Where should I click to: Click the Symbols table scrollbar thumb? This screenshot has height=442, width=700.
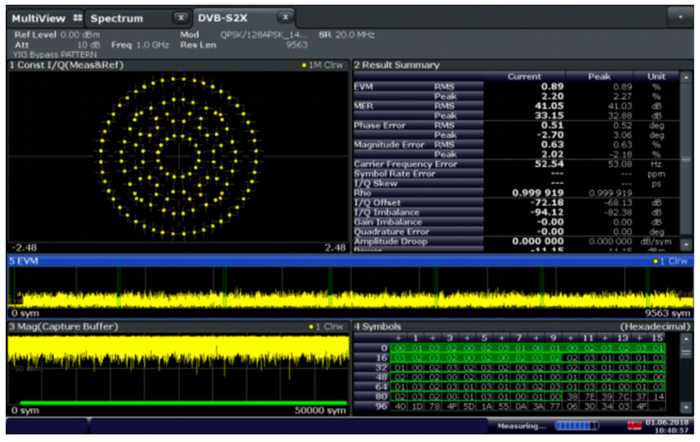tap(686, 352)
